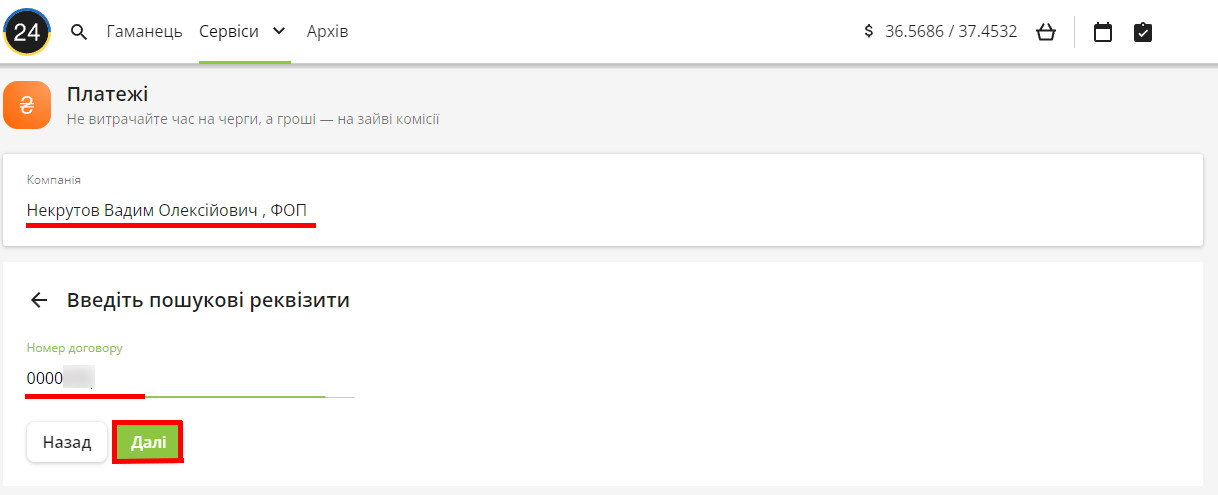Open the clipboard checkmark tasks icon
Viewport: 1218px width, 495px height.
(1143, 32)
